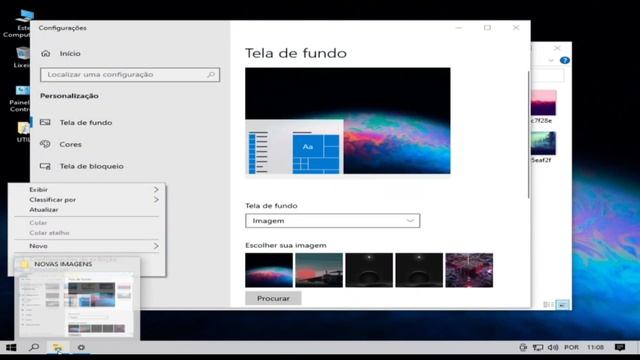Select the fourth dark wallpaper thumbnail
This screenshot has height=360, width=640.
pyautogui.click(x=419, y=270)
